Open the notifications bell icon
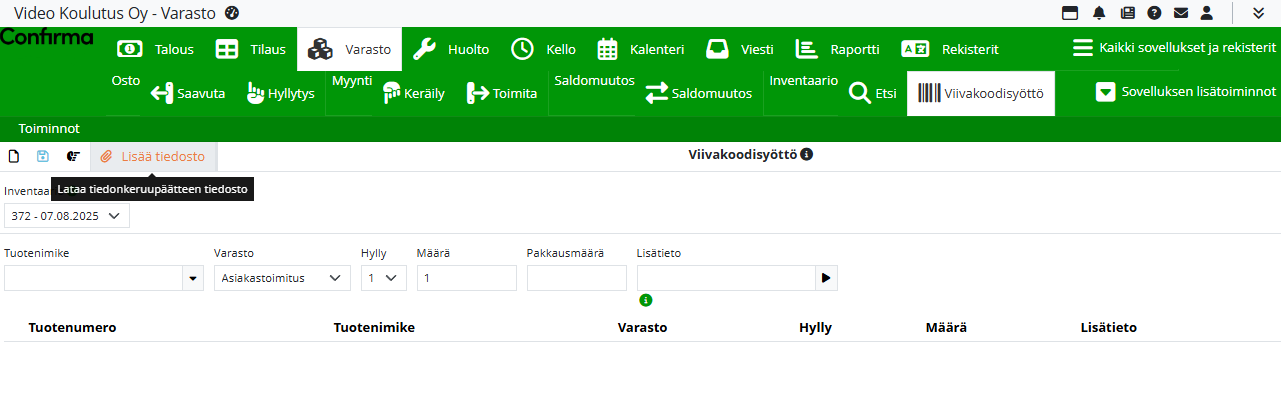Image resolution: width=1281 pixels, height=414 pixels. (x=1099, y=13)
